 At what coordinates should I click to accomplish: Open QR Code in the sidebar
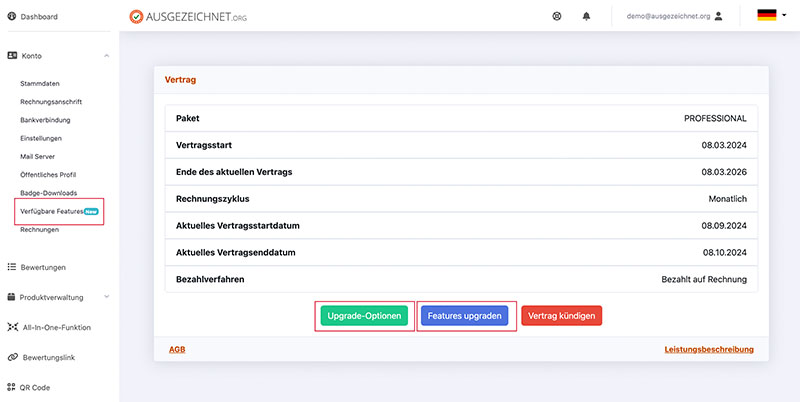(34, 387)
